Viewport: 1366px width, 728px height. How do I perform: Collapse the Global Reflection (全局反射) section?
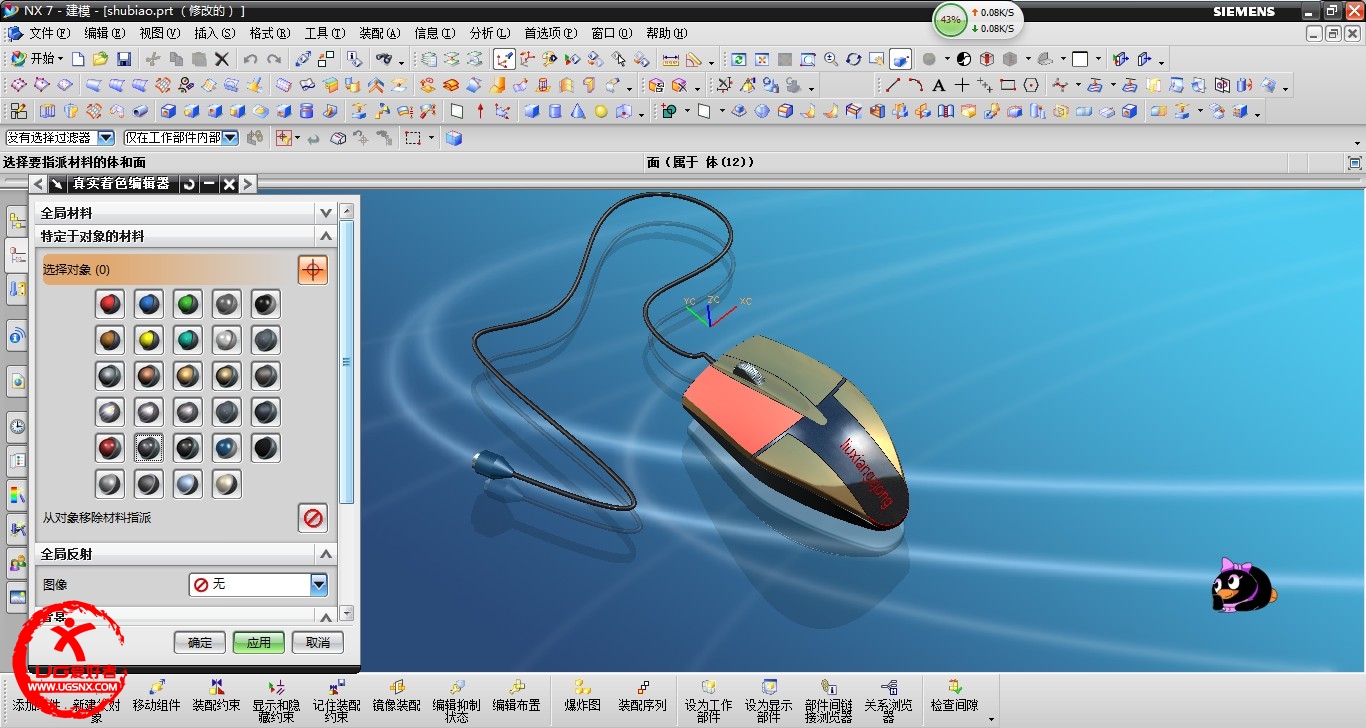(x=325, y=553)
